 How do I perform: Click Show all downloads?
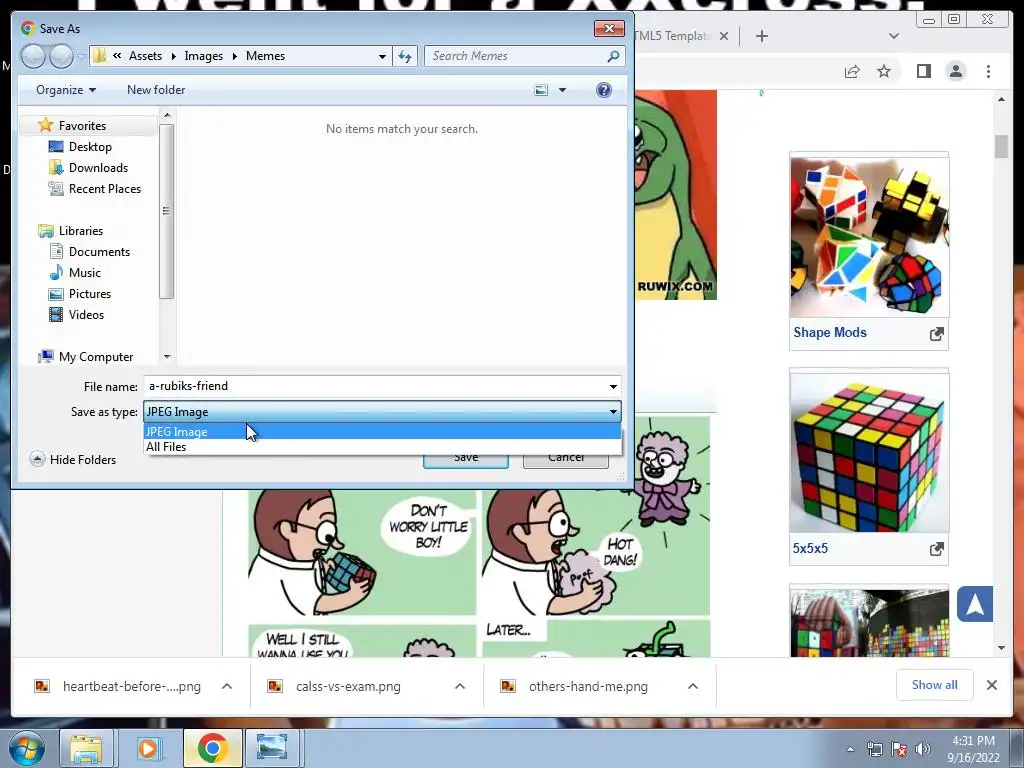pos(935,685)
